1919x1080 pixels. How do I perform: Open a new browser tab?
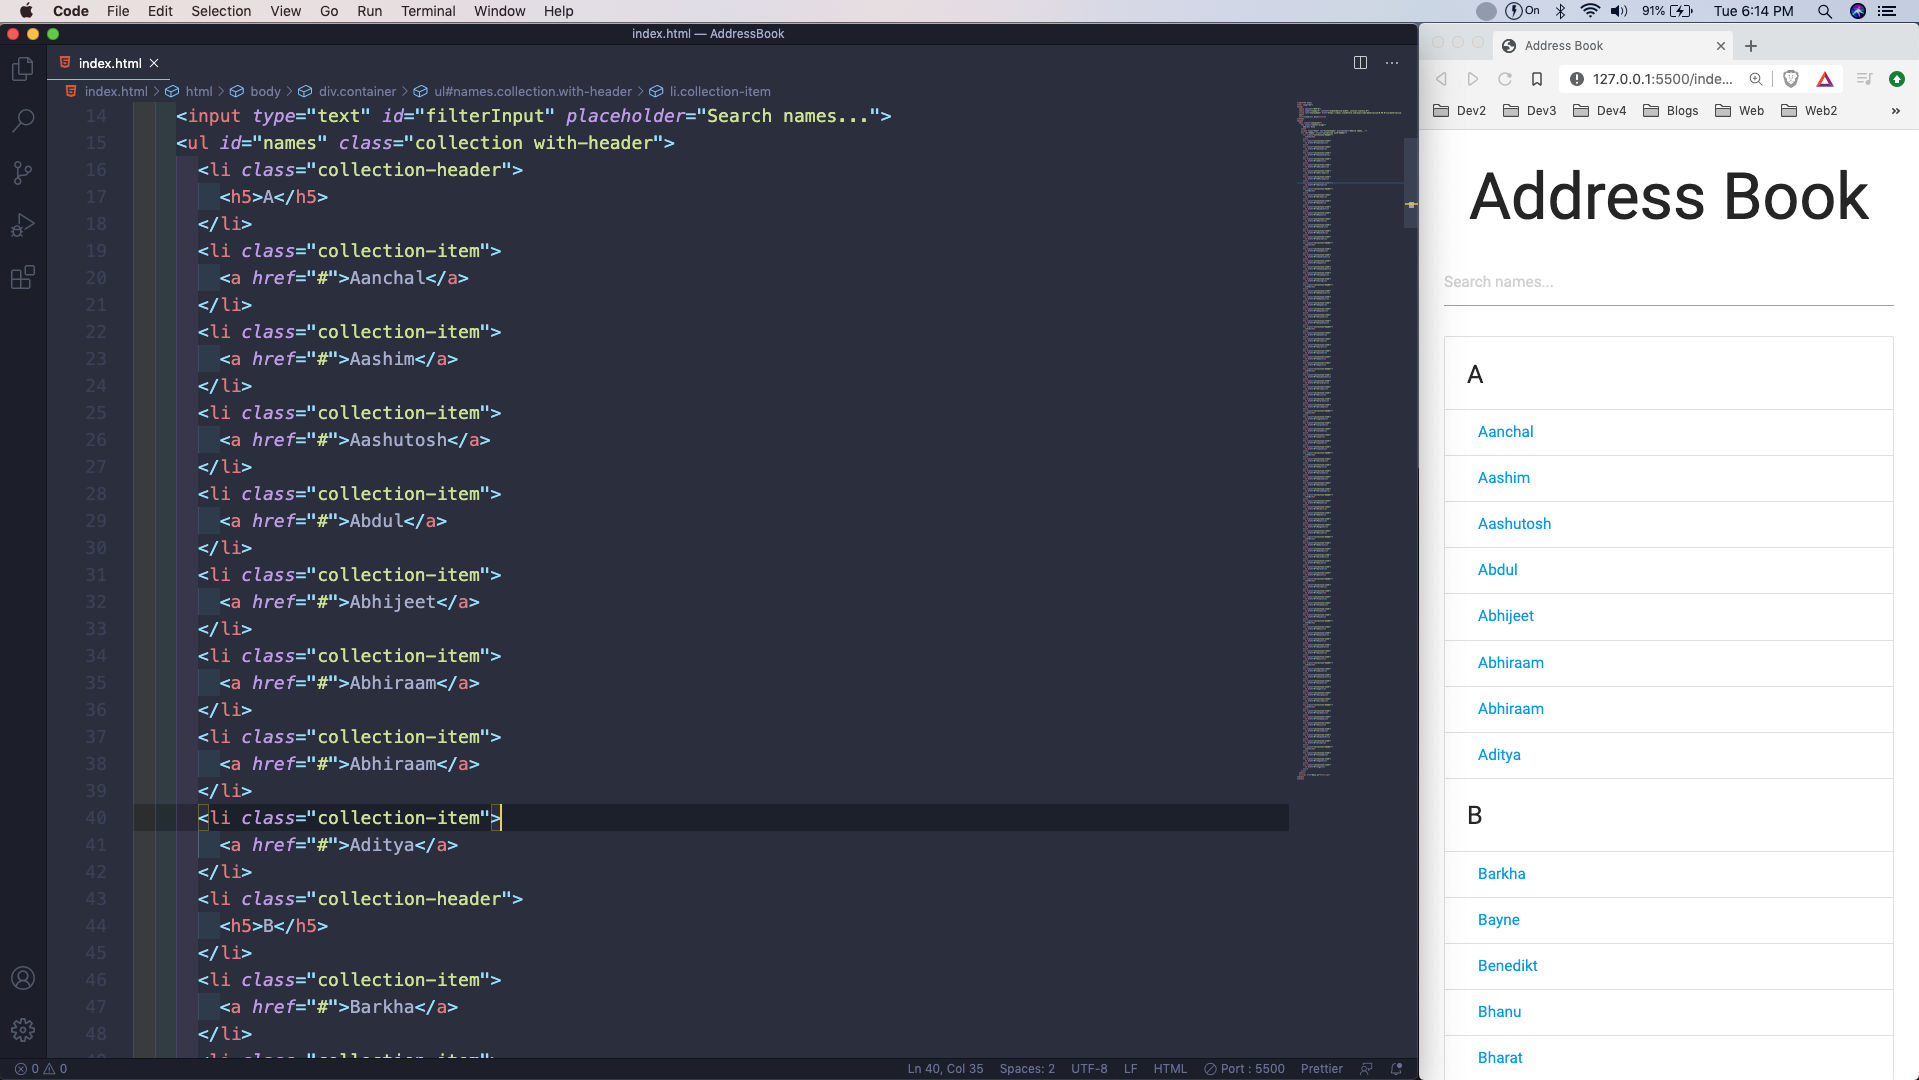(x=1751, y=46)
